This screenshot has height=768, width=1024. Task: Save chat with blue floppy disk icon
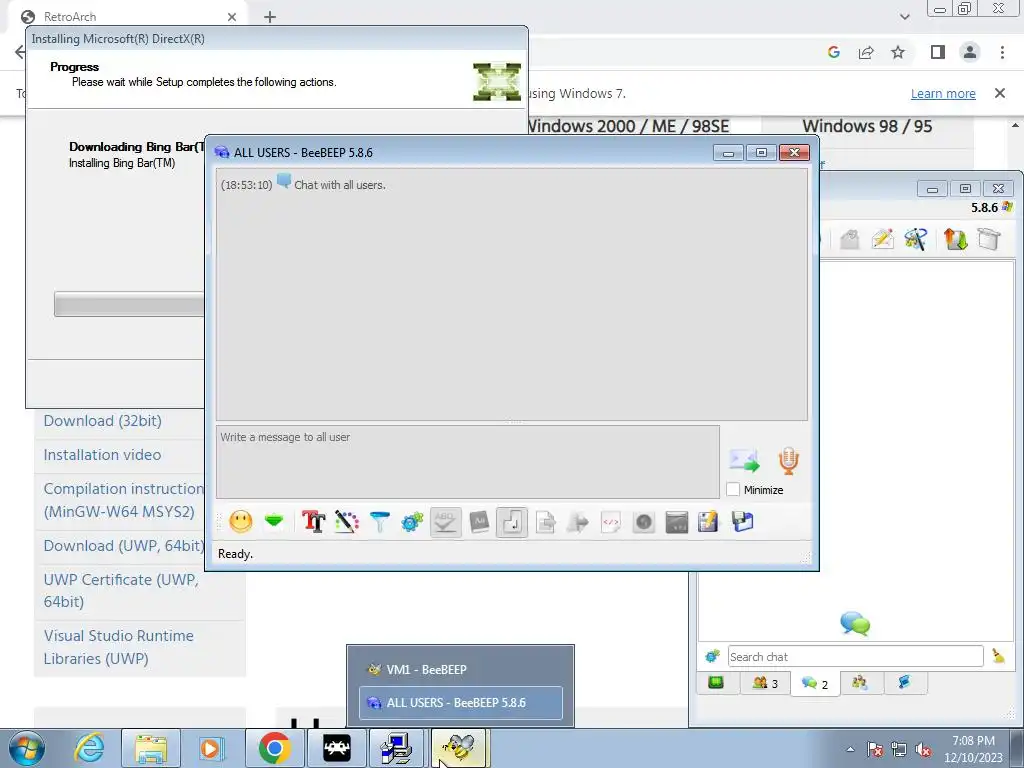743,522
